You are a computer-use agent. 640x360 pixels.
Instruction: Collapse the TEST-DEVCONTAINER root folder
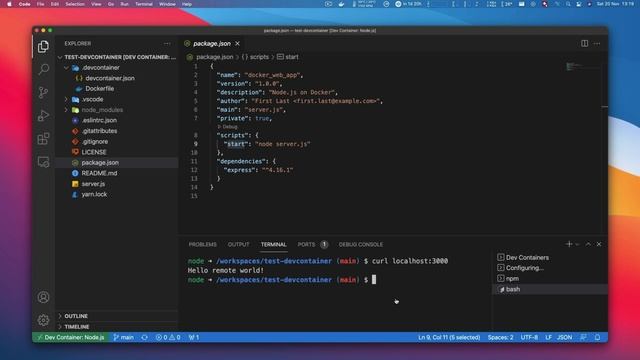(117, 57)
